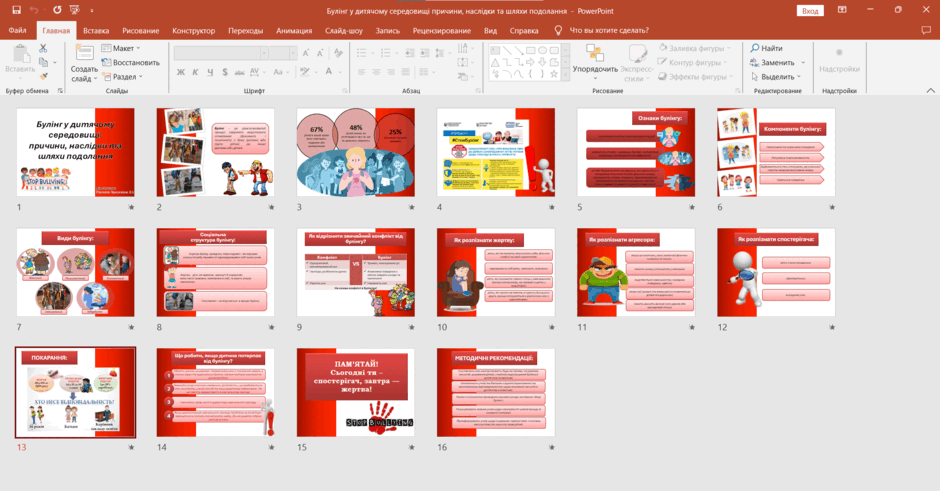
Task: Select the triangle shape in shapes gallery
Action: 495,62
